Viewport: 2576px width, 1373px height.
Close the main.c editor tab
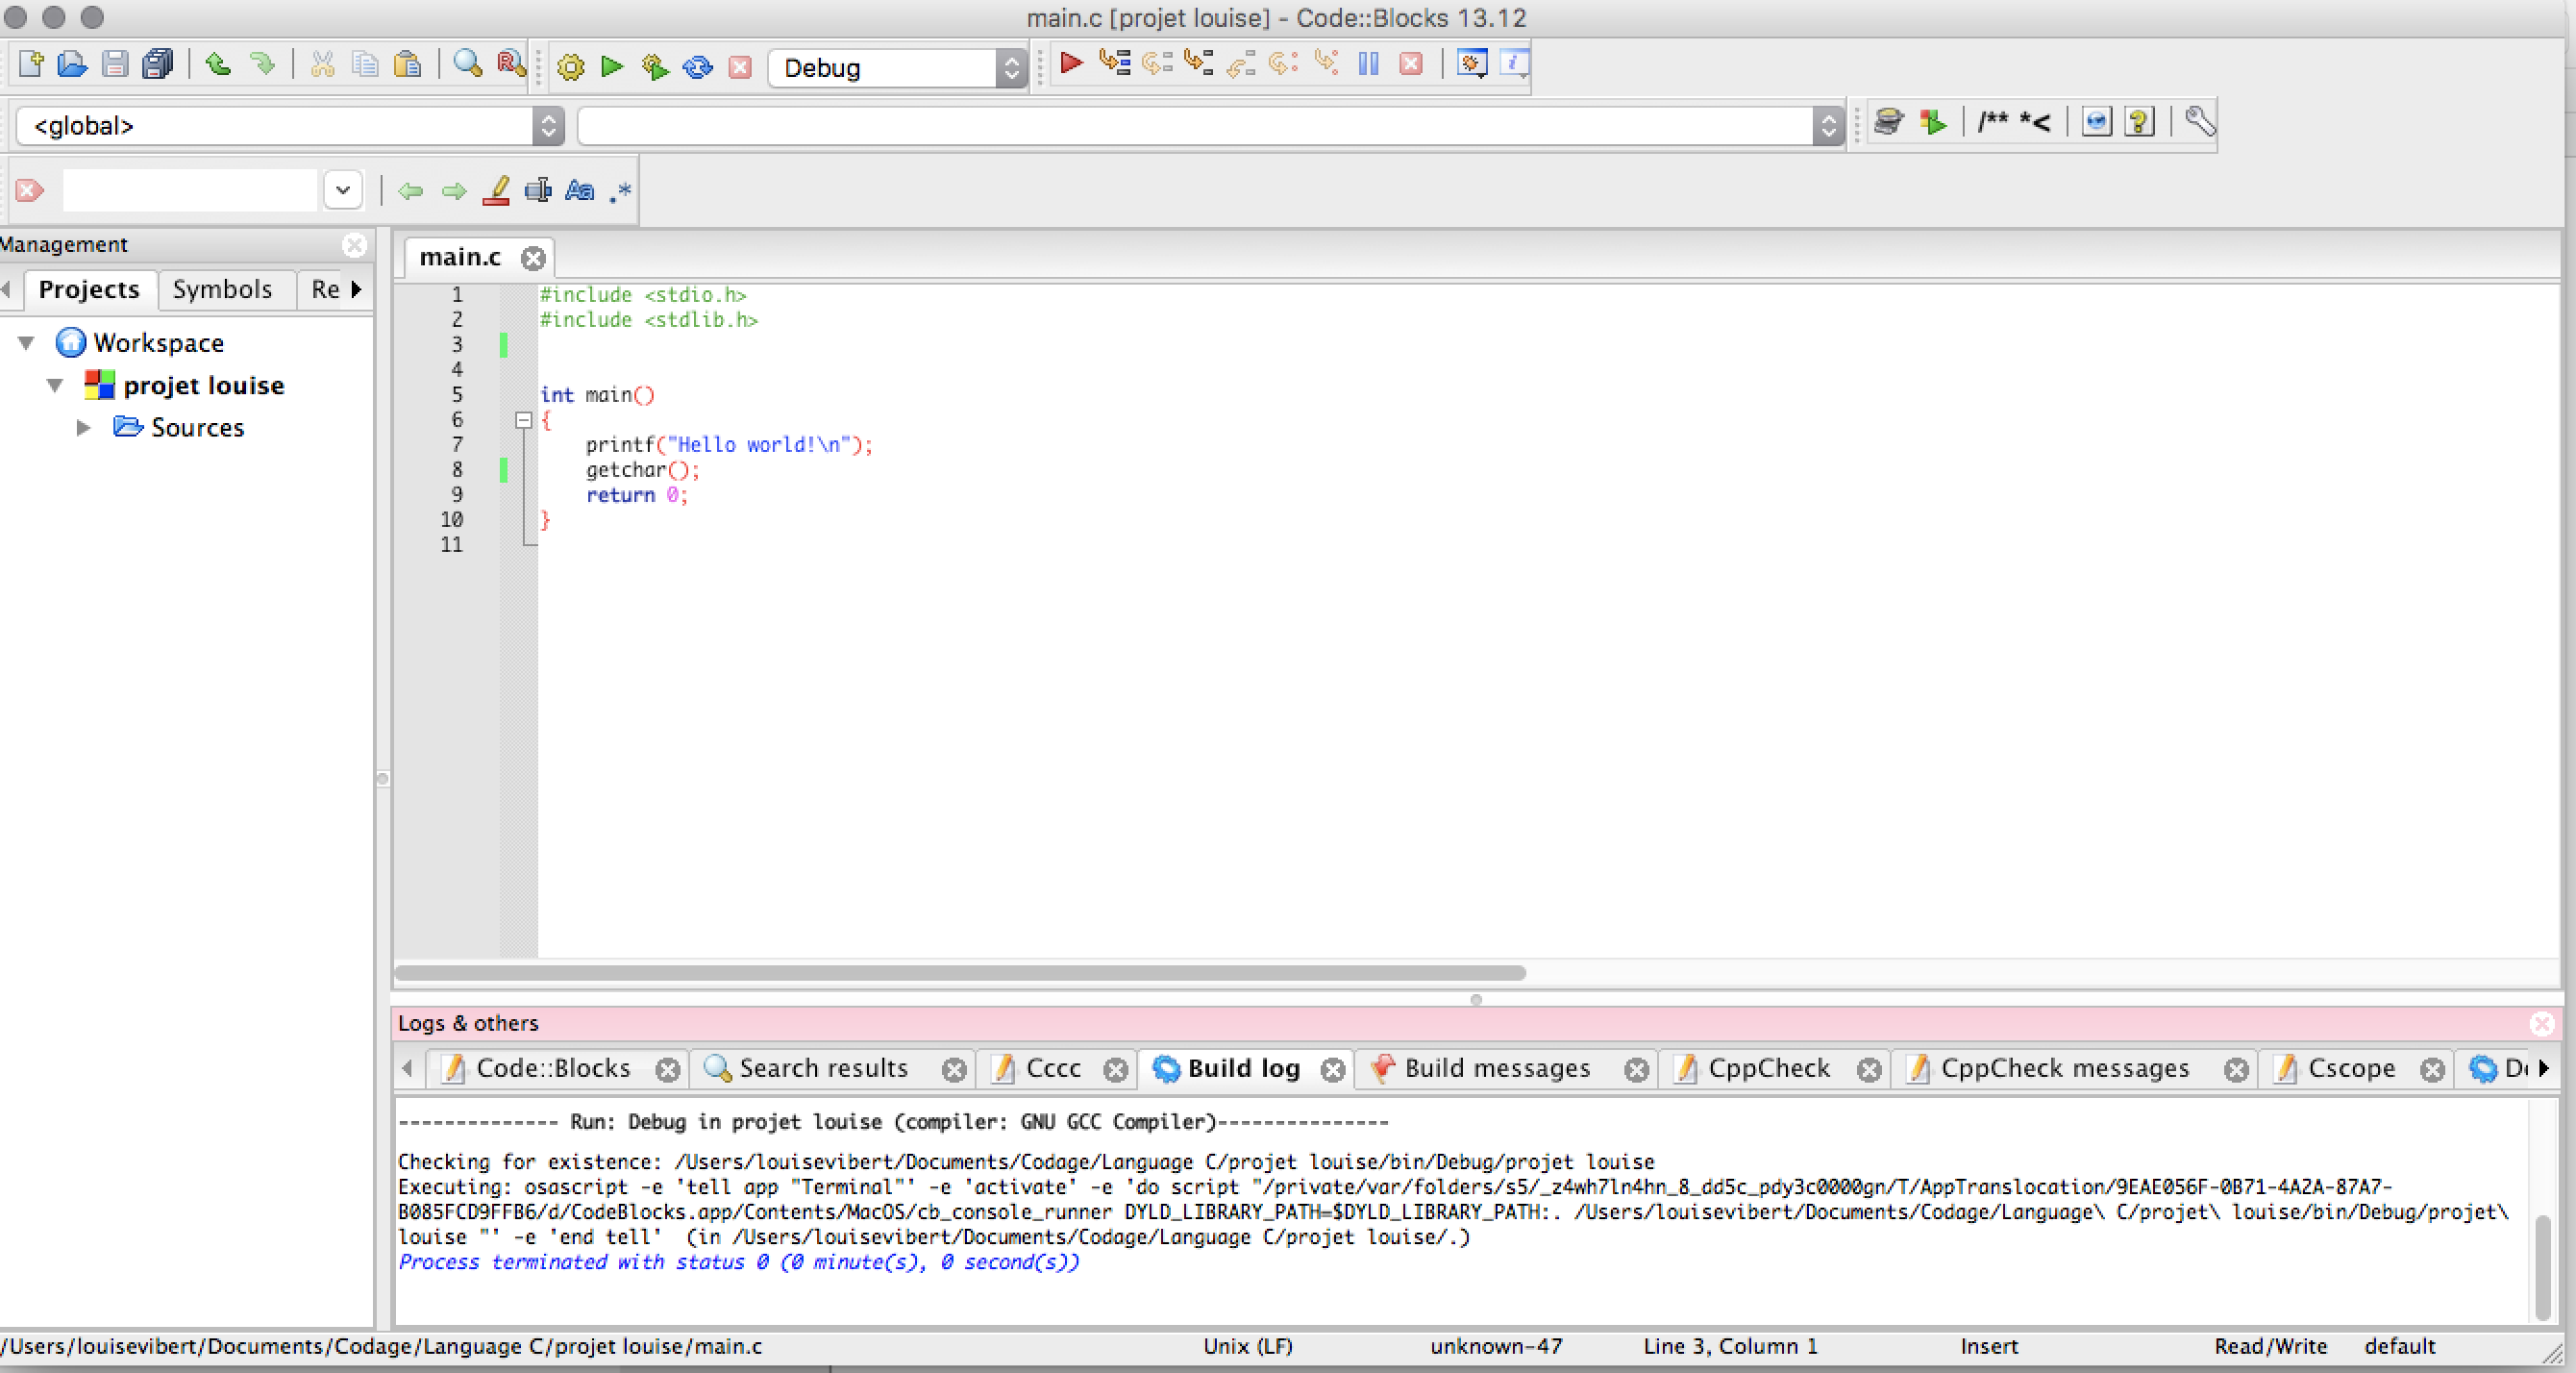(x=533, y=257)
